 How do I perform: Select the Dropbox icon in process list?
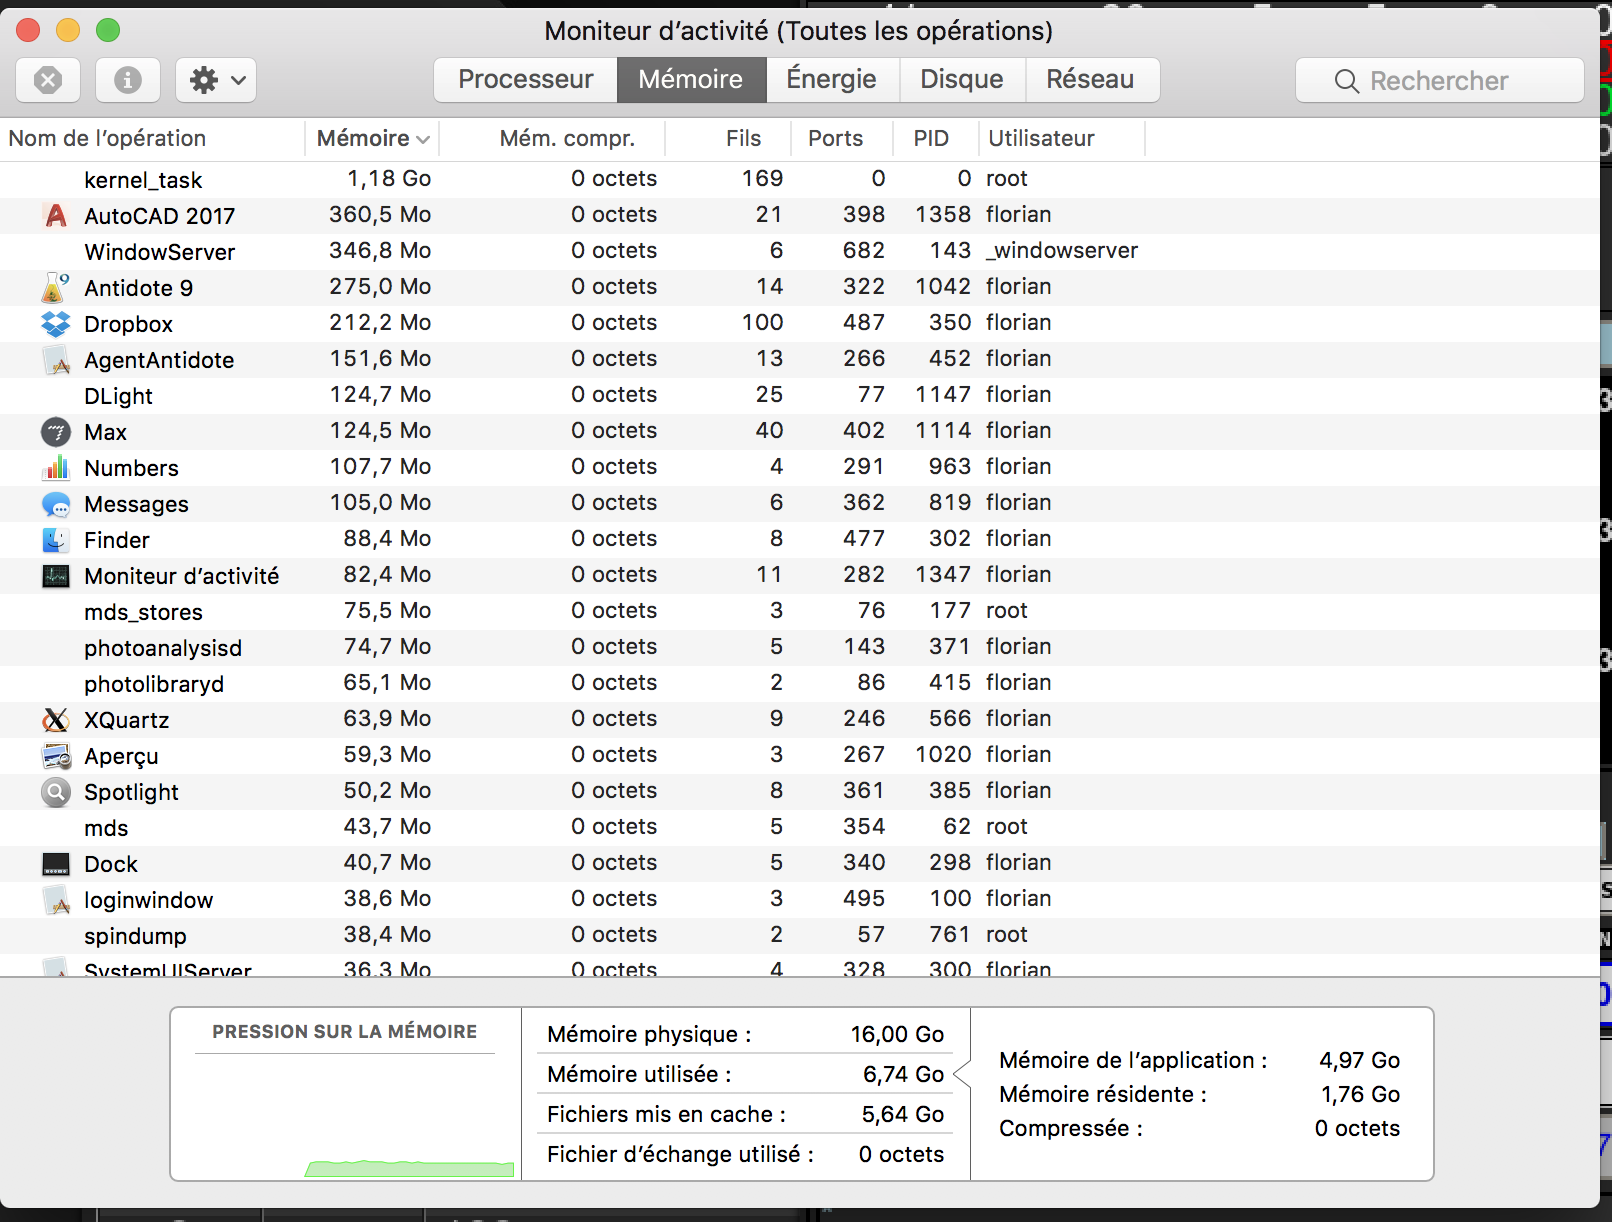click(56, 324)
